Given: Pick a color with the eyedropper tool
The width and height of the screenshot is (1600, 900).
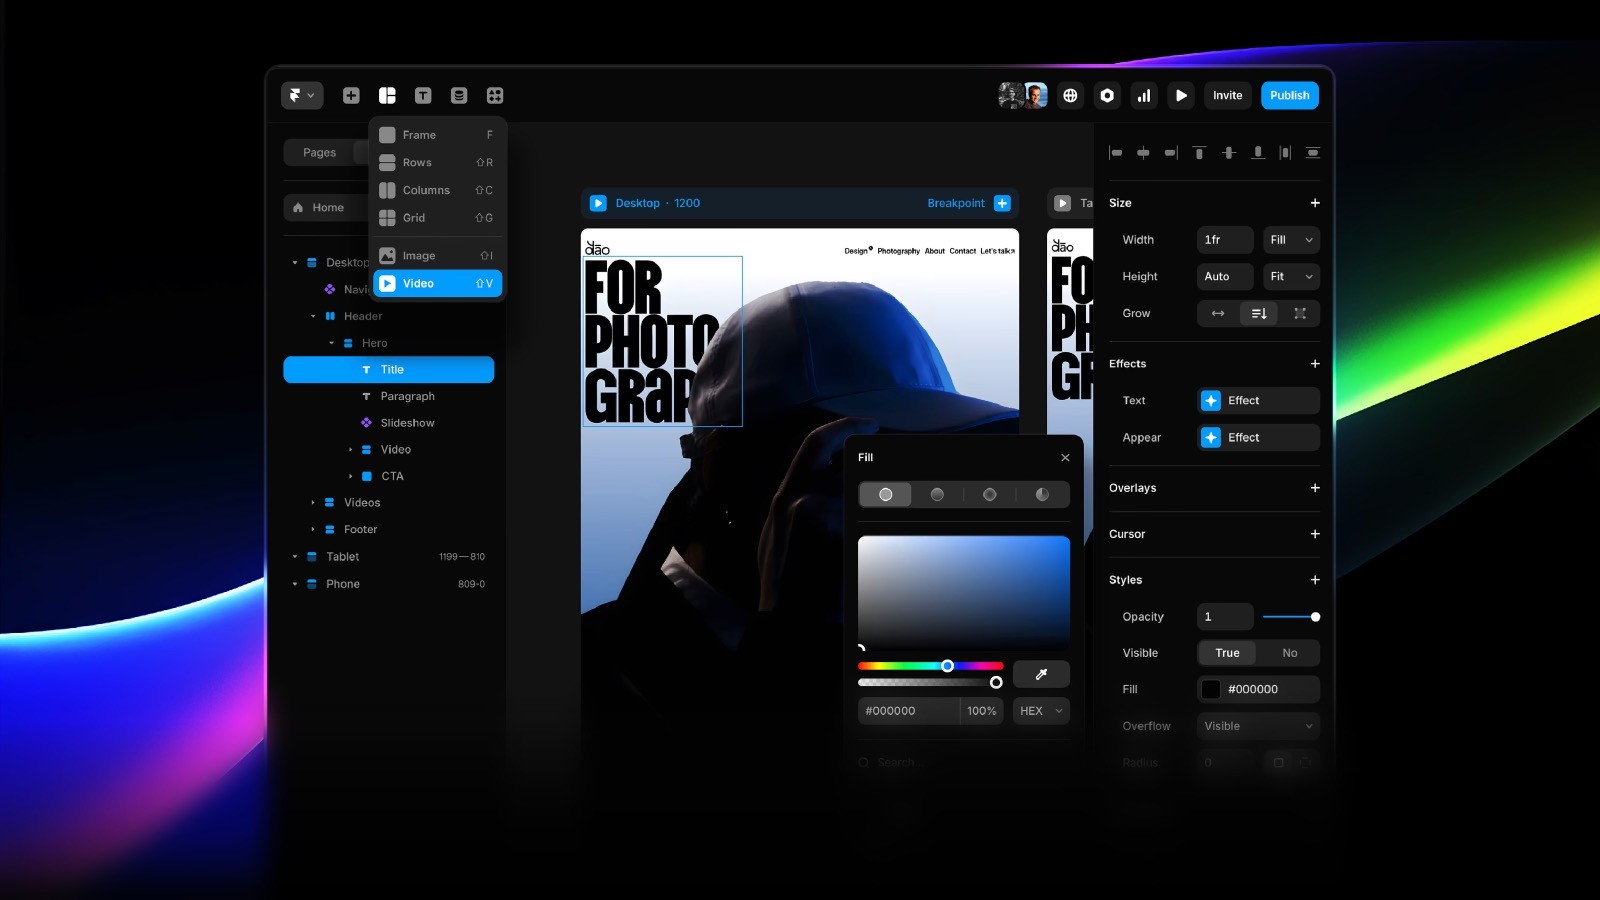Looking at the screenshot, I should click(x=1041, y=674).
